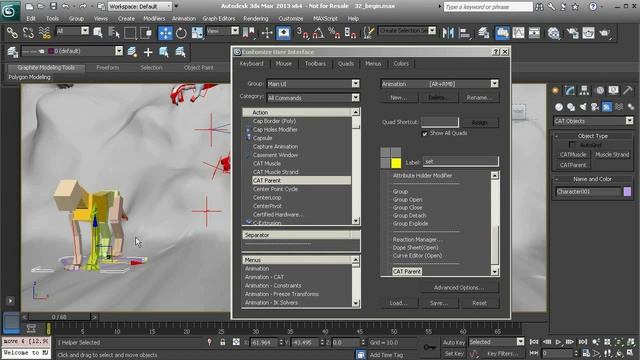Click the Save... button in dialog
The height and width of the screenshot is (360, 640).
coord(439,303)
